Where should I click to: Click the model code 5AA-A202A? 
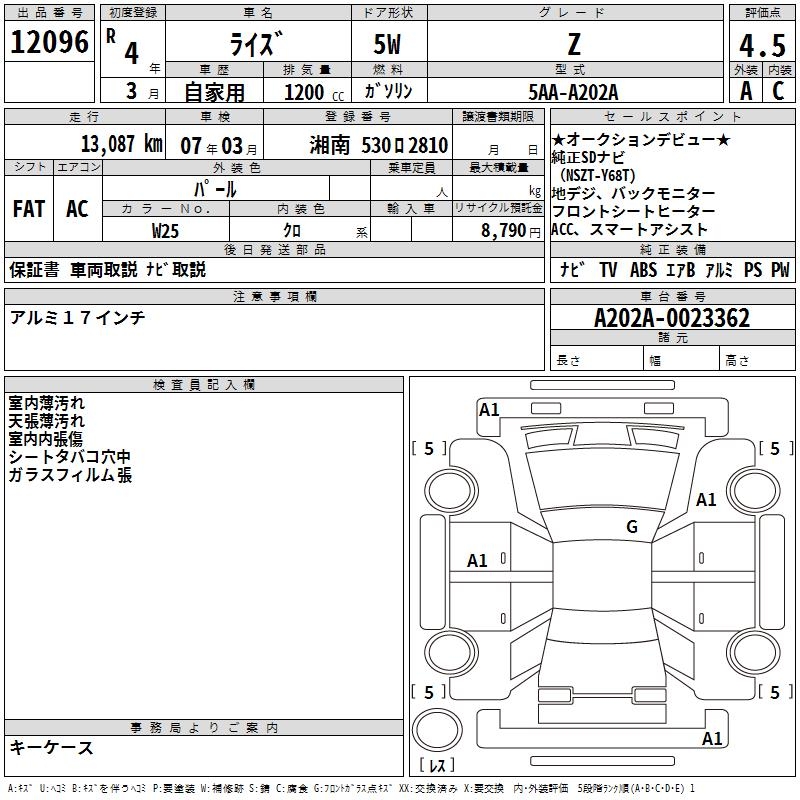[x=573, y=92]
